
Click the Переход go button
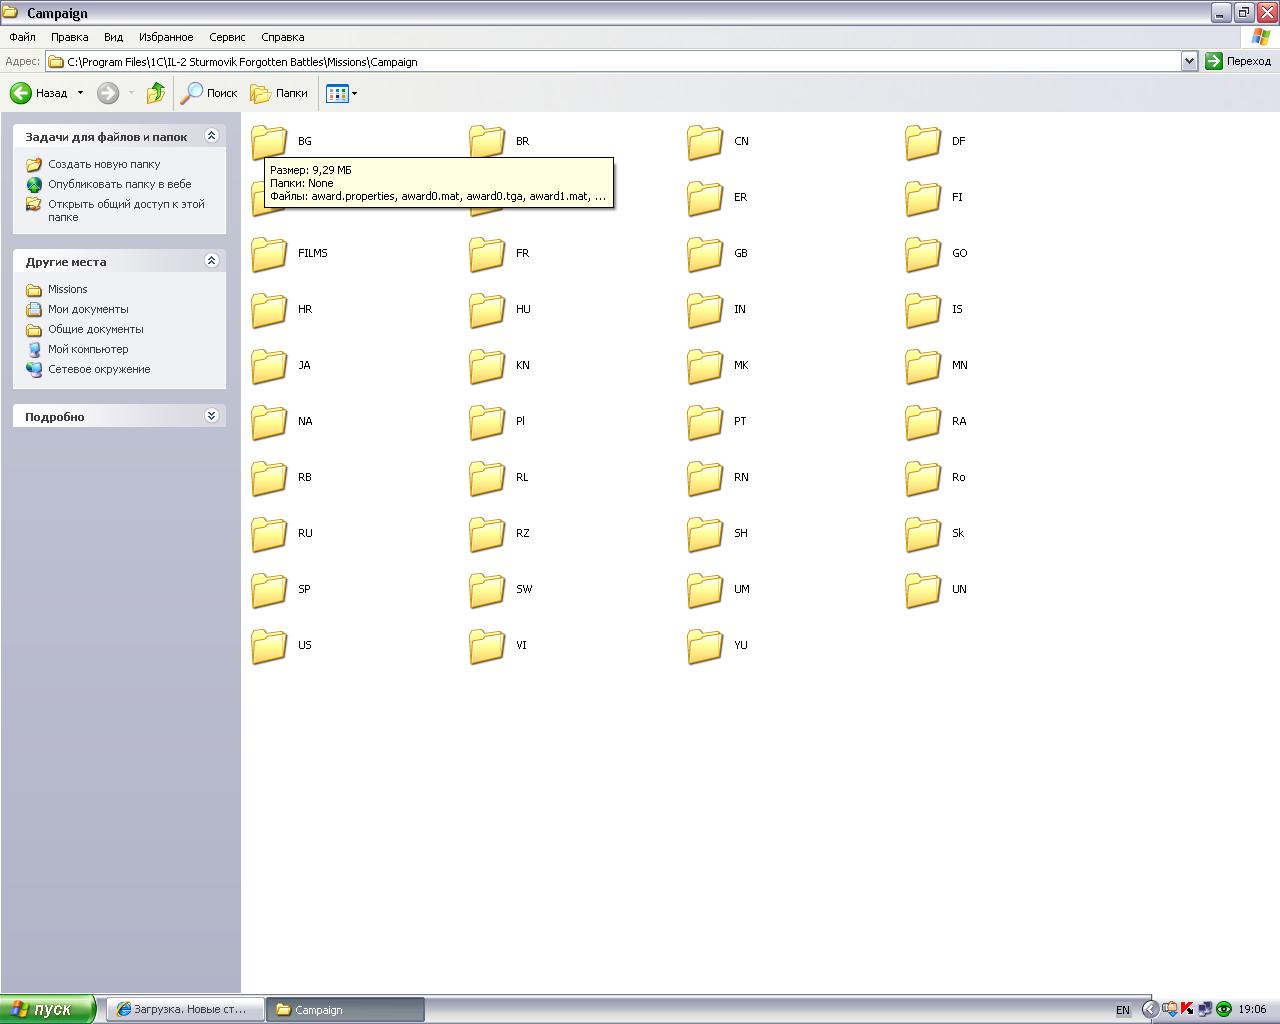click(1238, 61)
